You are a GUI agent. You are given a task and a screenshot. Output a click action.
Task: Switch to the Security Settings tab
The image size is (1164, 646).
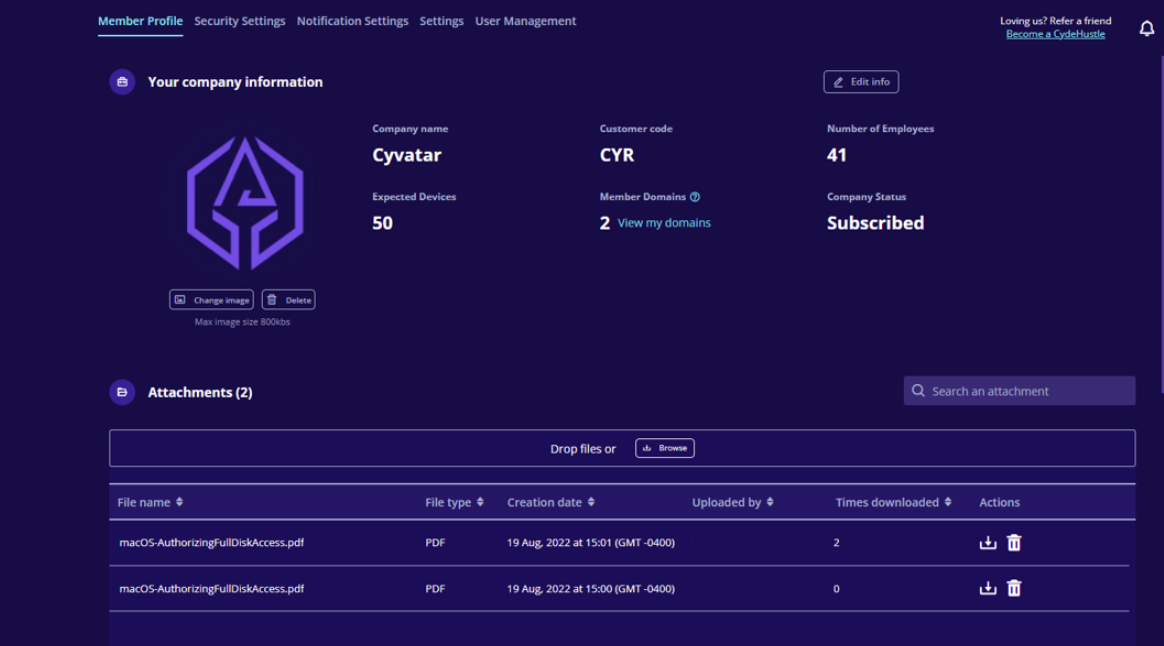coord(239,20)
